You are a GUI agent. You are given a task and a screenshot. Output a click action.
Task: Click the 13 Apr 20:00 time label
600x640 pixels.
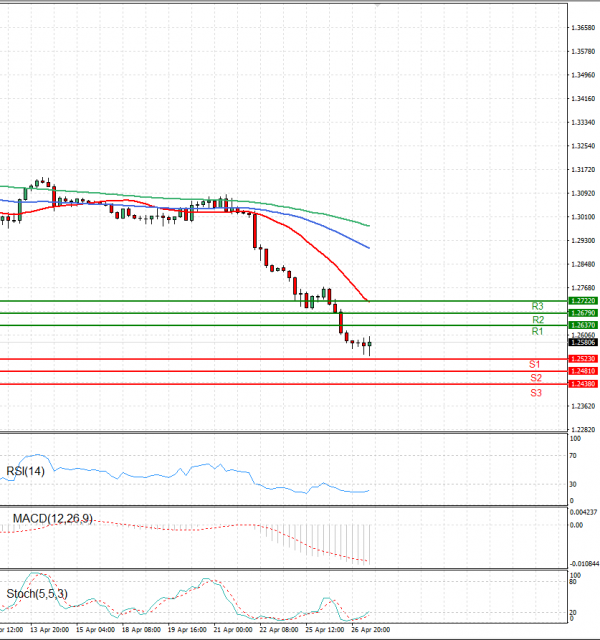49,630
